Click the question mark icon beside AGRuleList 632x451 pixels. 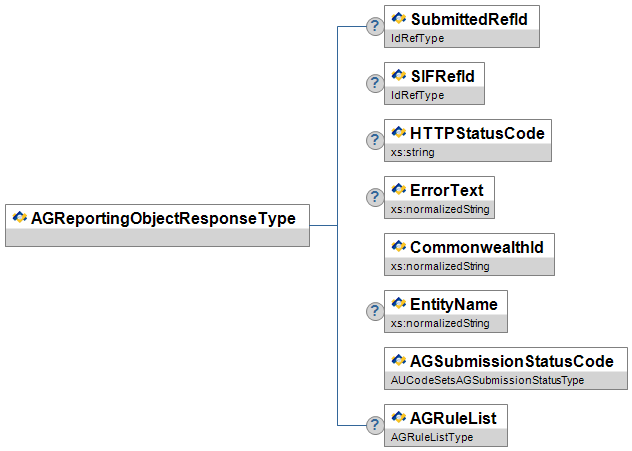(x=375, y=426)
